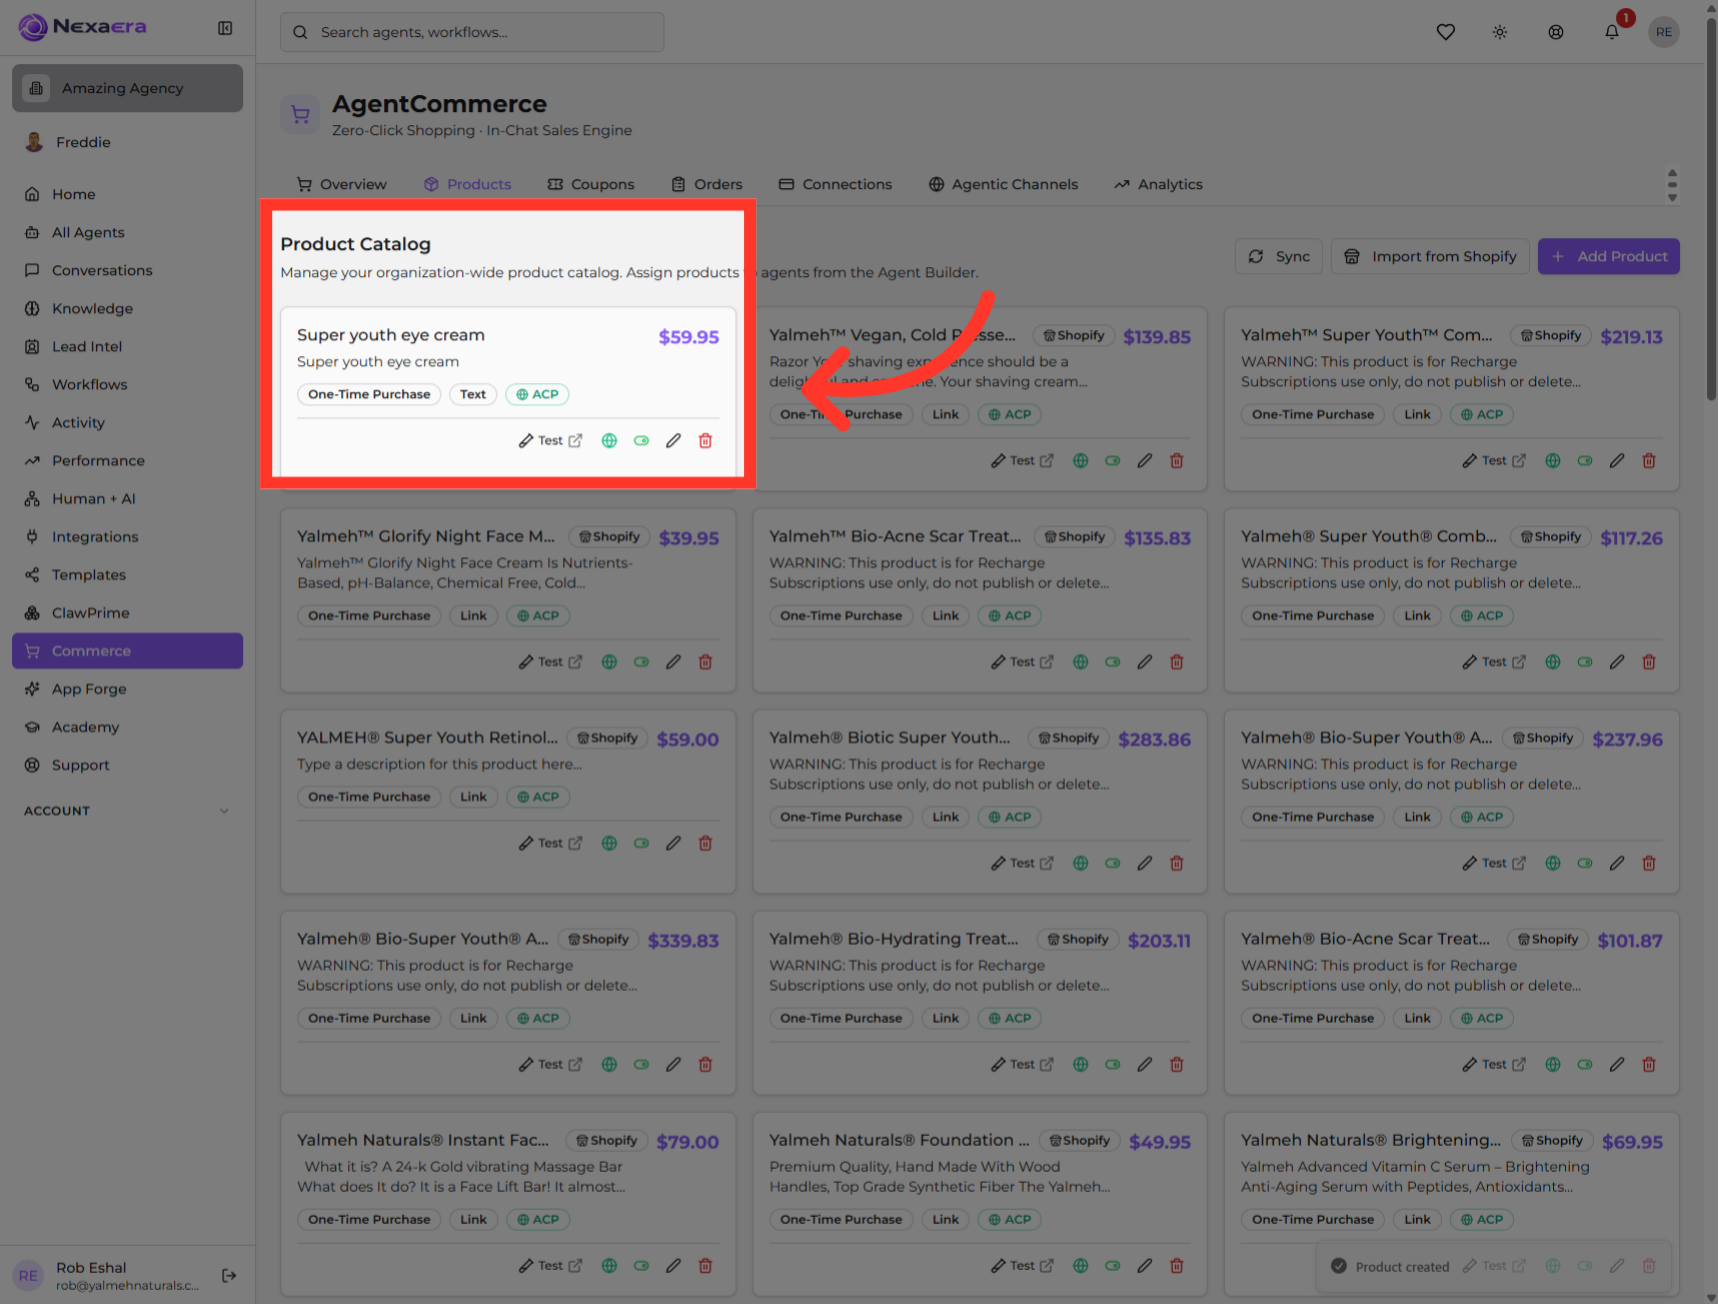Click the Add Product button
Image resolution: width=1718 pixels, height=1304 pixels.
[x=1608, y=256]
